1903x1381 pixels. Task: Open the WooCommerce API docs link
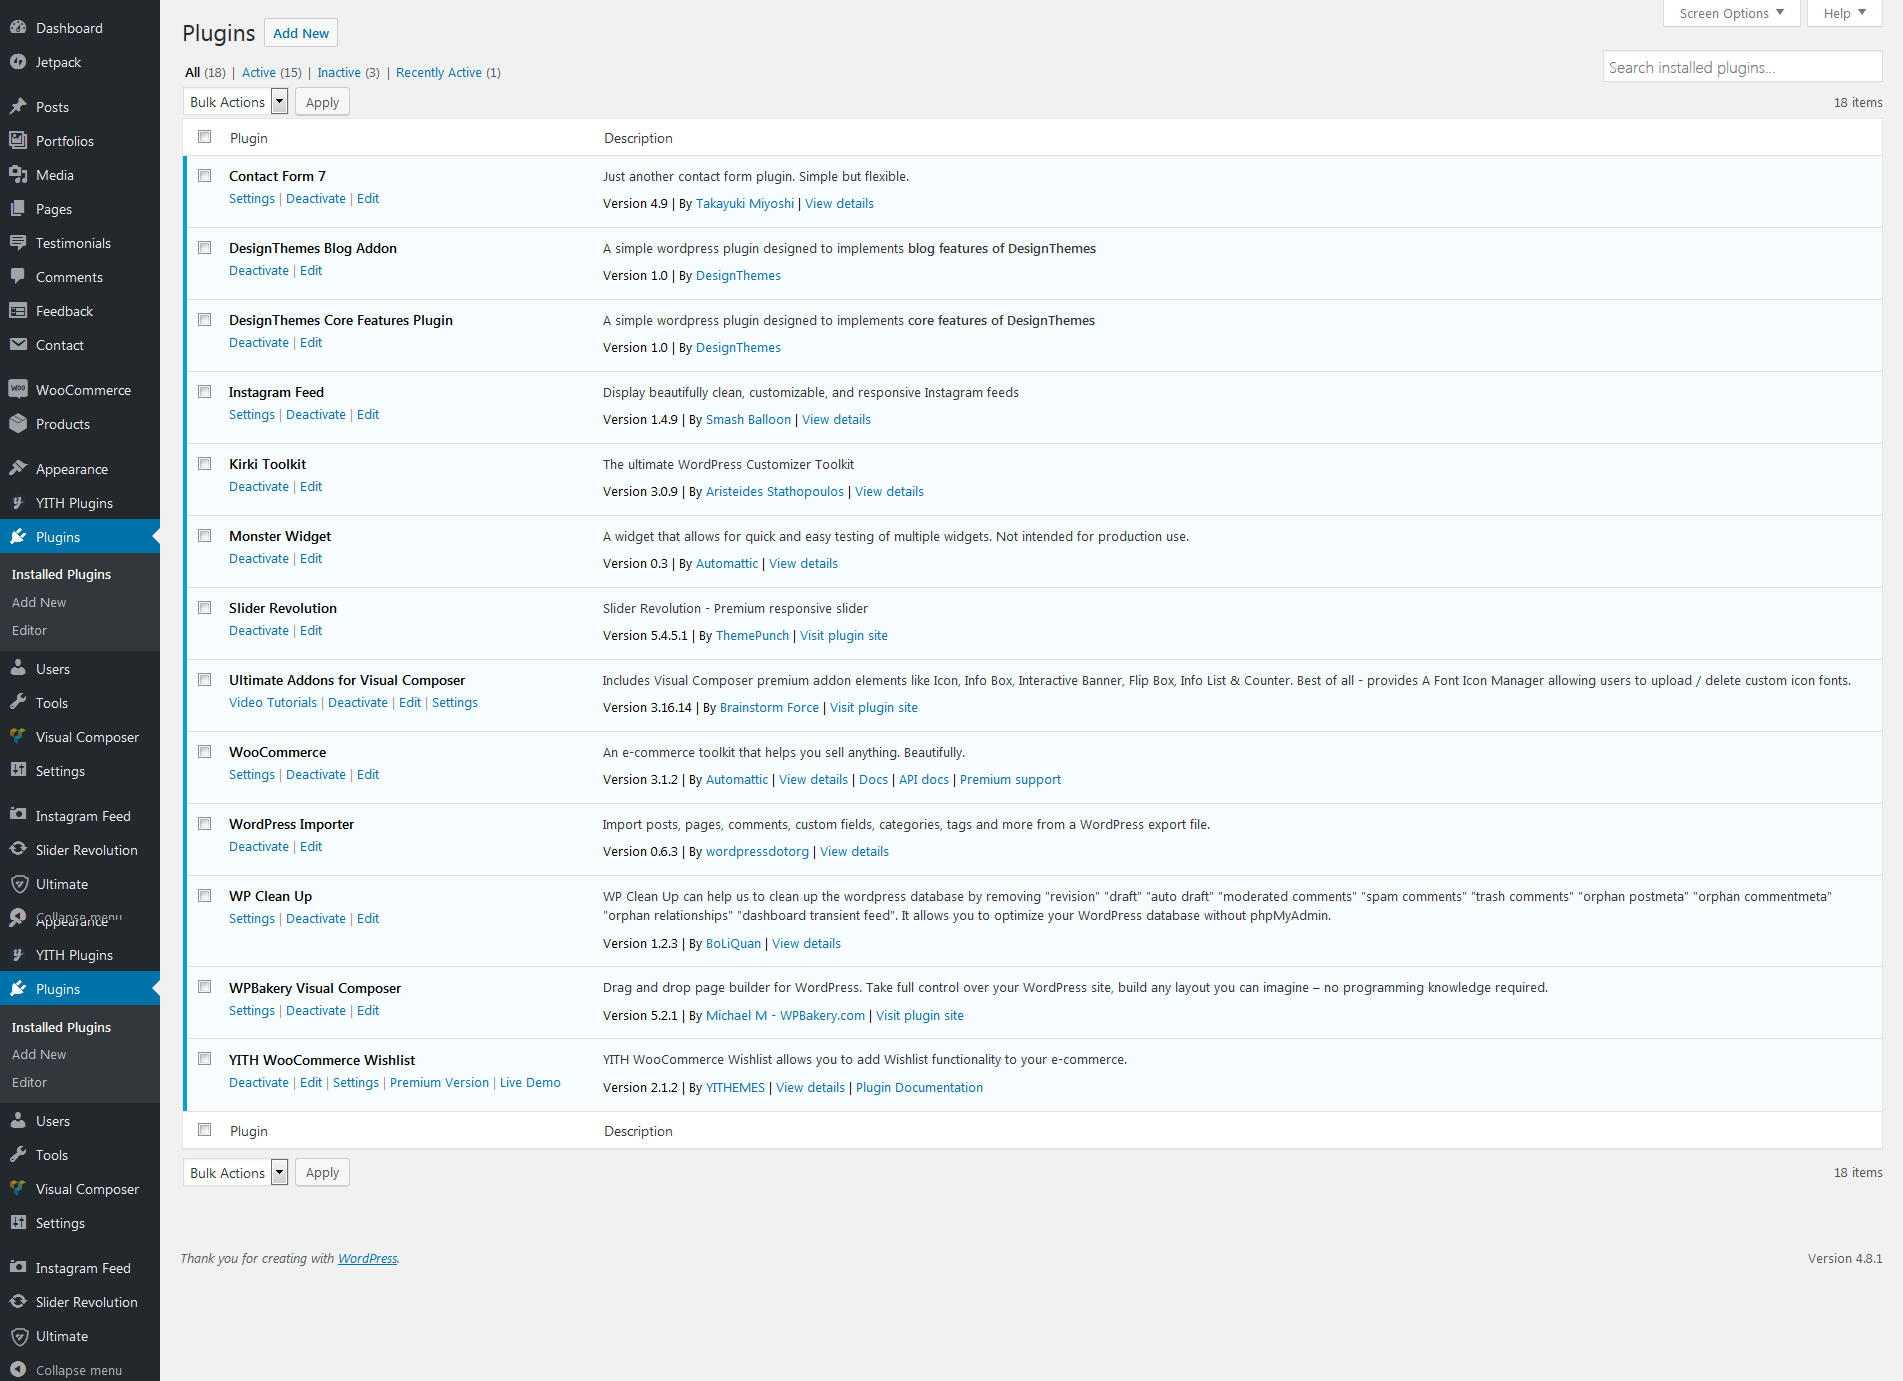924,780
